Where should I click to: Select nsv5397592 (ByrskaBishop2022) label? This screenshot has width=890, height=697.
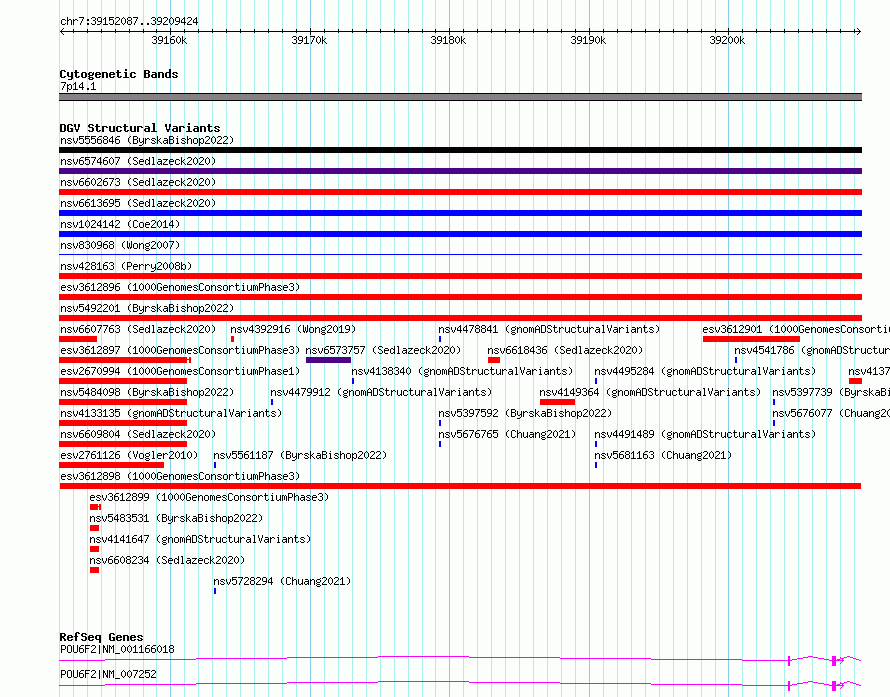click(525, 413)
